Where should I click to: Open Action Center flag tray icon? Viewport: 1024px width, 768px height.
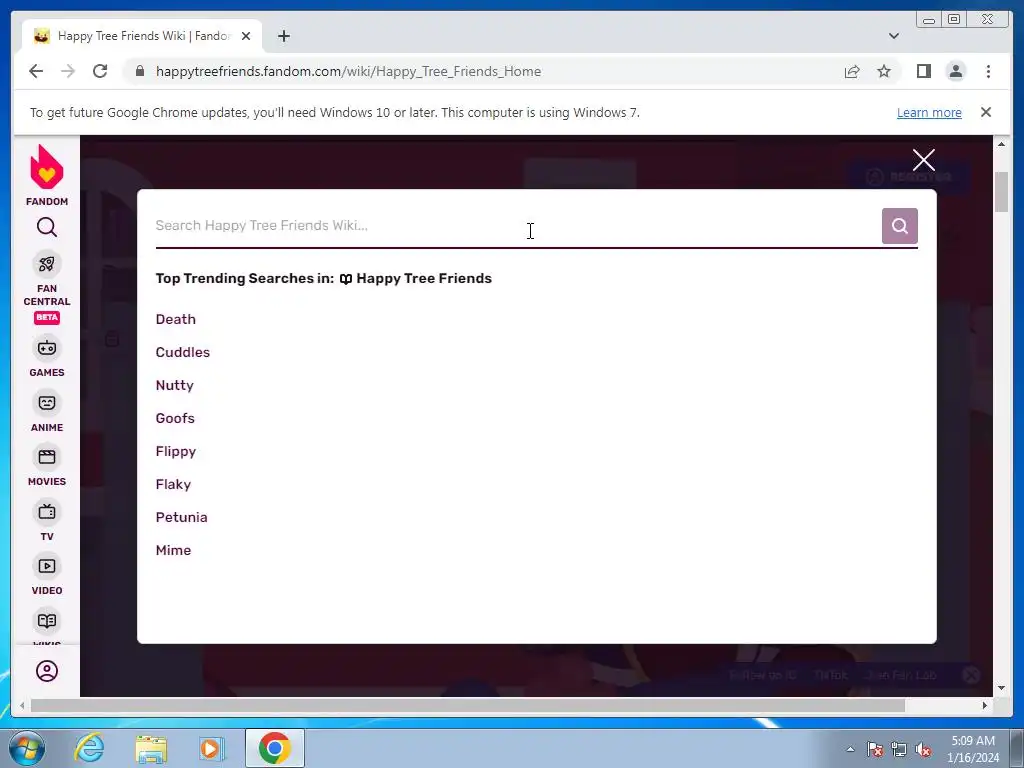(x=875, y=750)
